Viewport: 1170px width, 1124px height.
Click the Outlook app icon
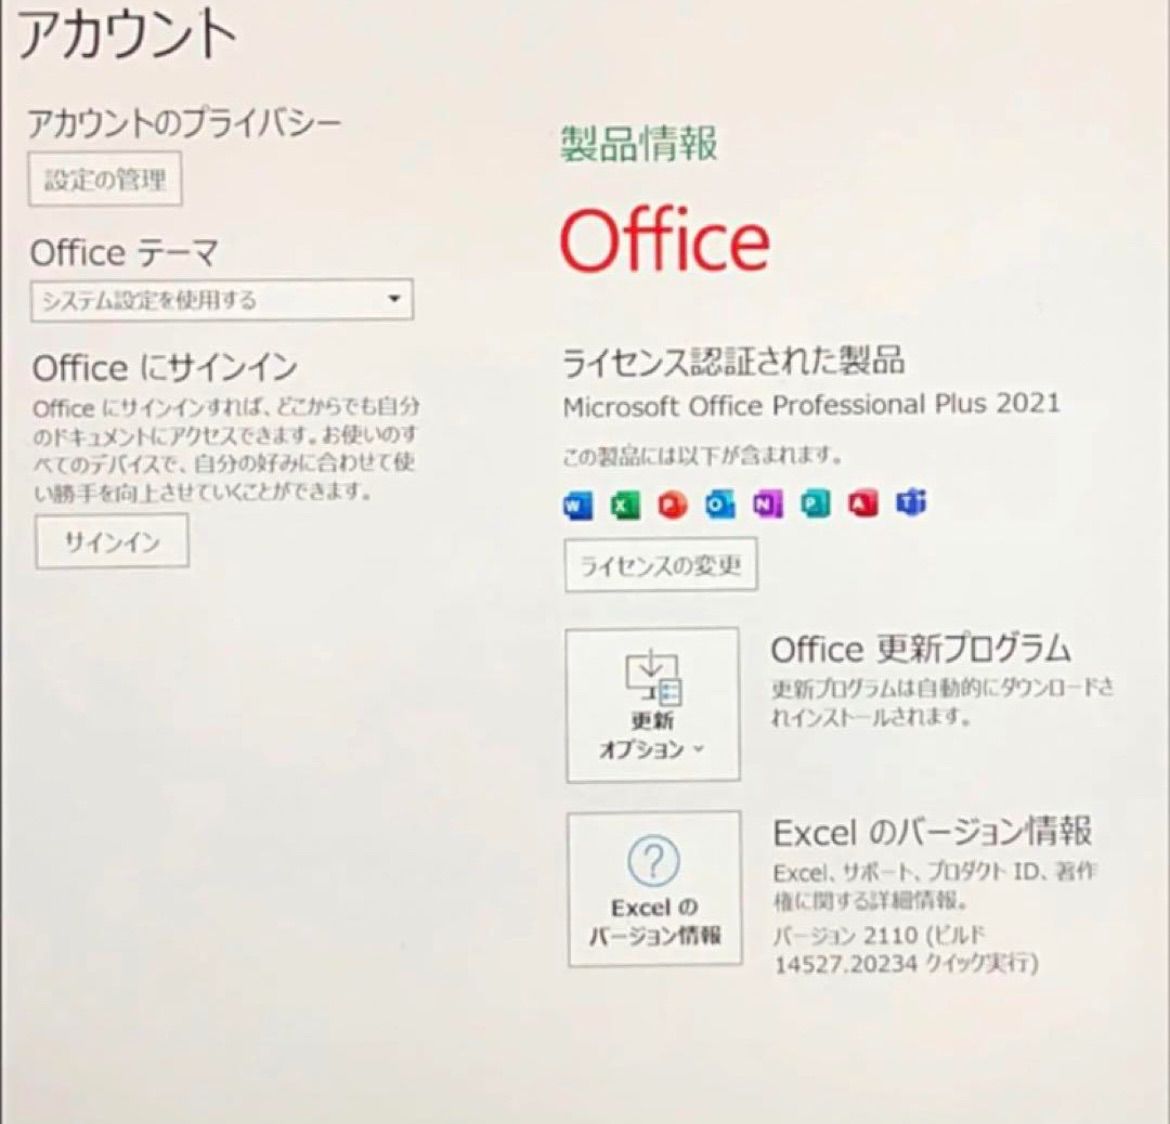719,506
